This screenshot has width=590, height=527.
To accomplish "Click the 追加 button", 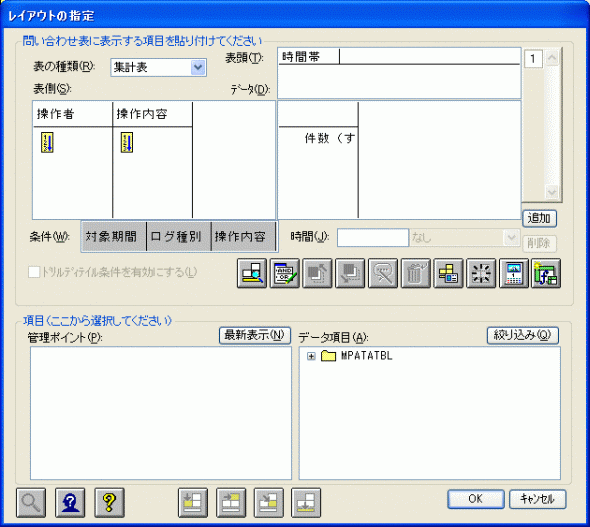I will pos(539,218).
